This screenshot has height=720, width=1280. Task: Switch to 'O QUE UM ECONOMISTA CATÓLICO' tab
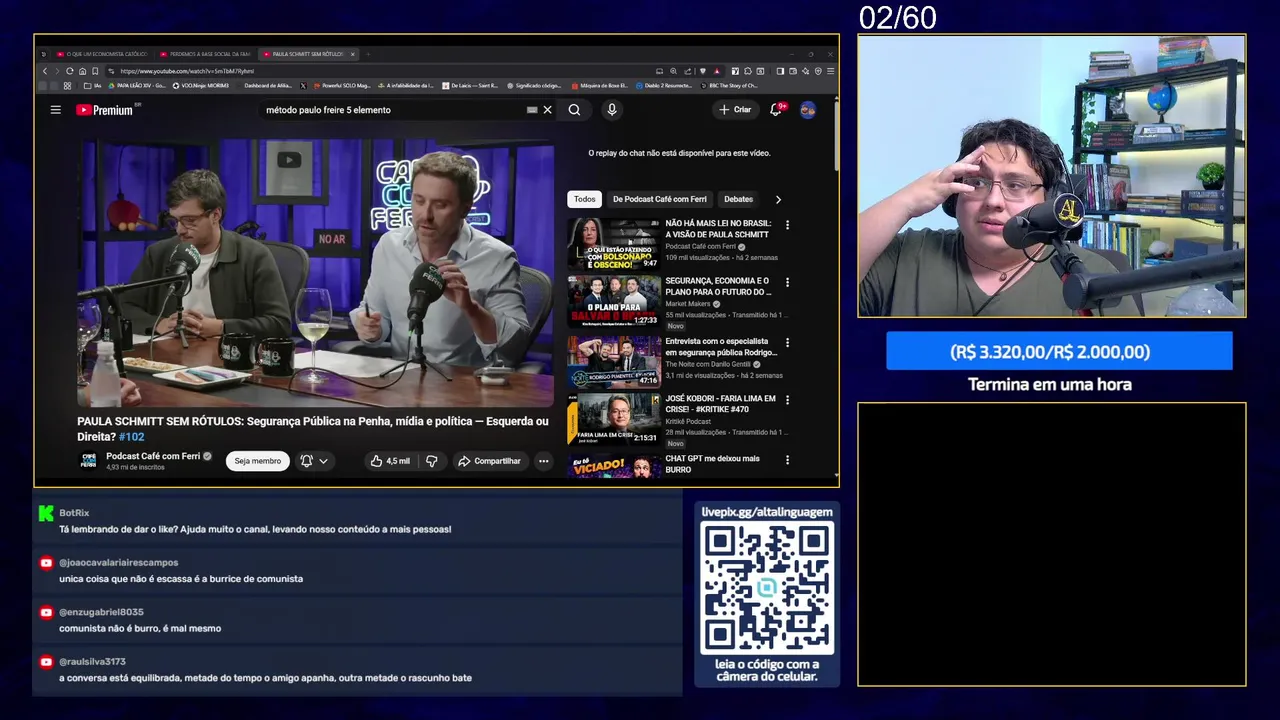(x=102, y=54)
